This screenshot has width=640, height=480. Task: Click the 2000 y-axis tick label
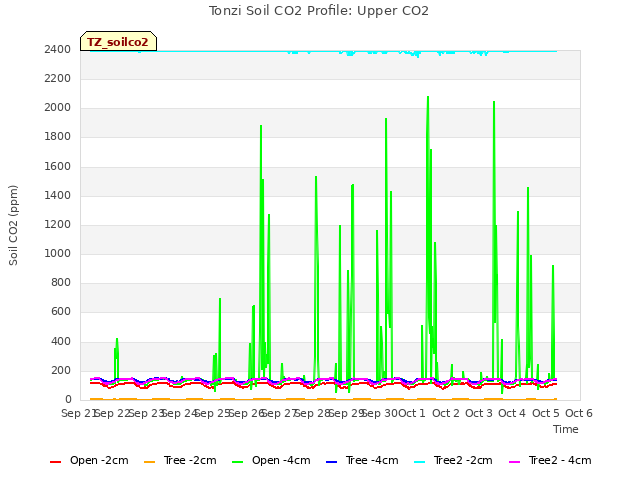click(x=58, y=108)
